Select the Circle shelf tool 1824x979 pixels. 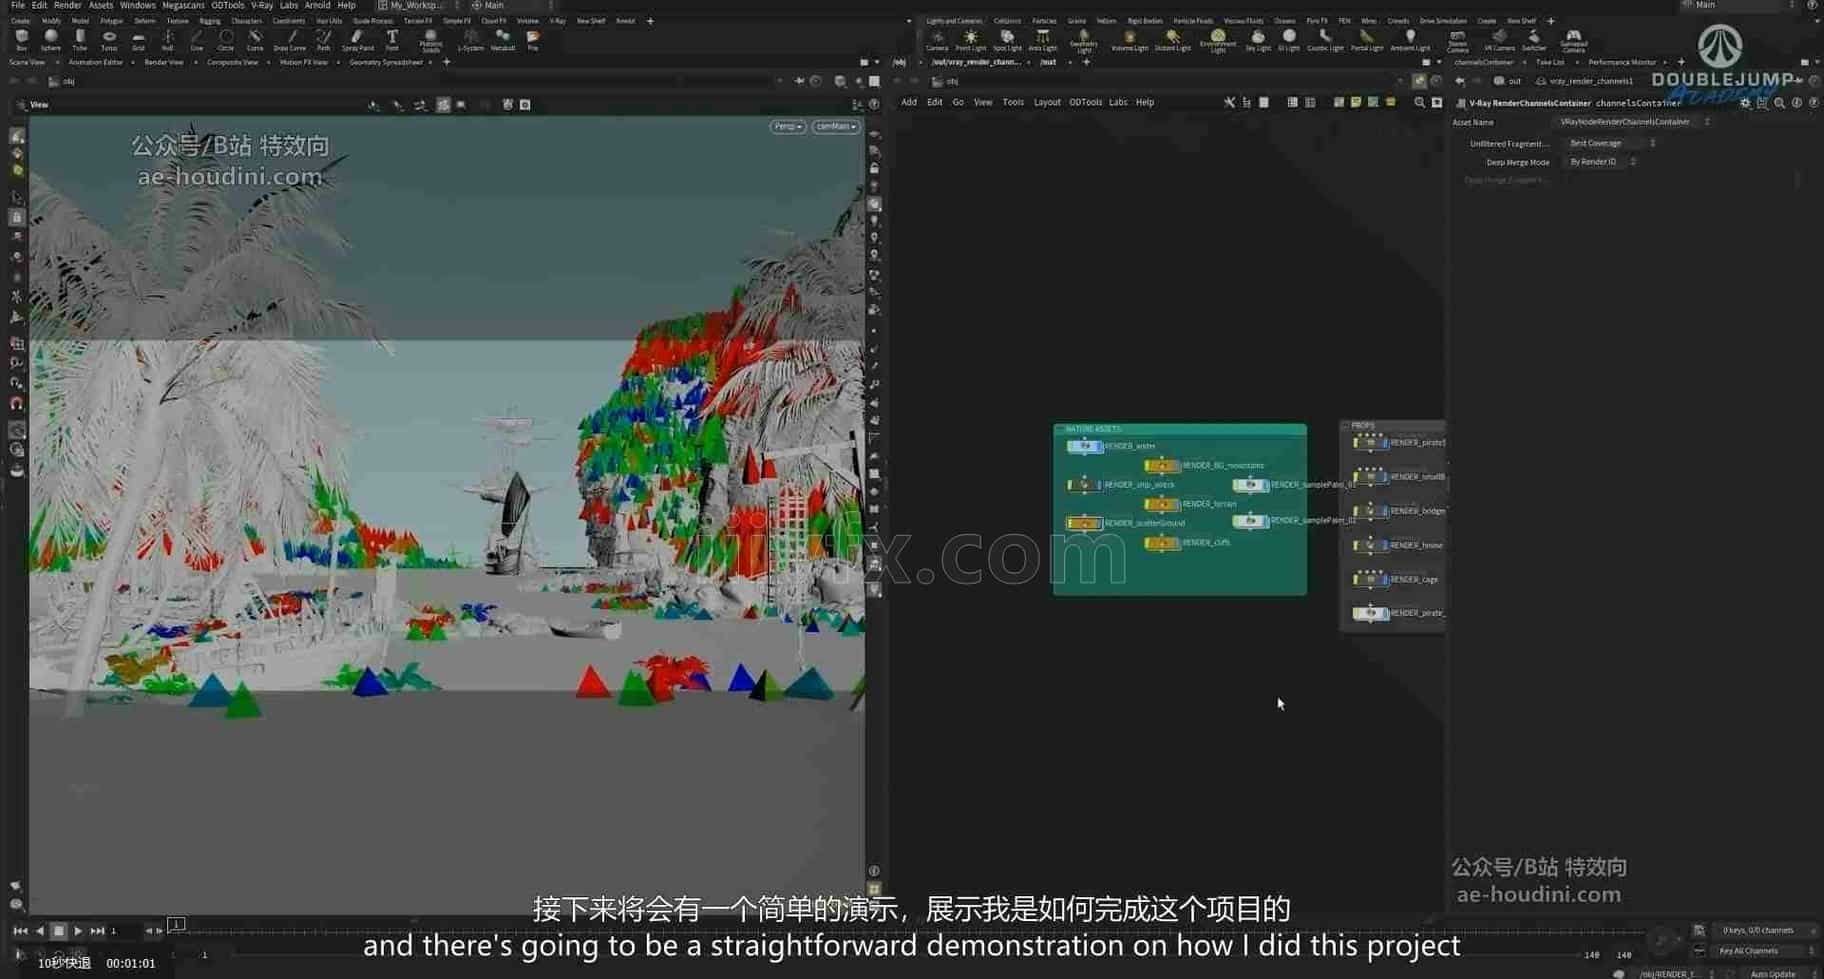coord(226,39)
